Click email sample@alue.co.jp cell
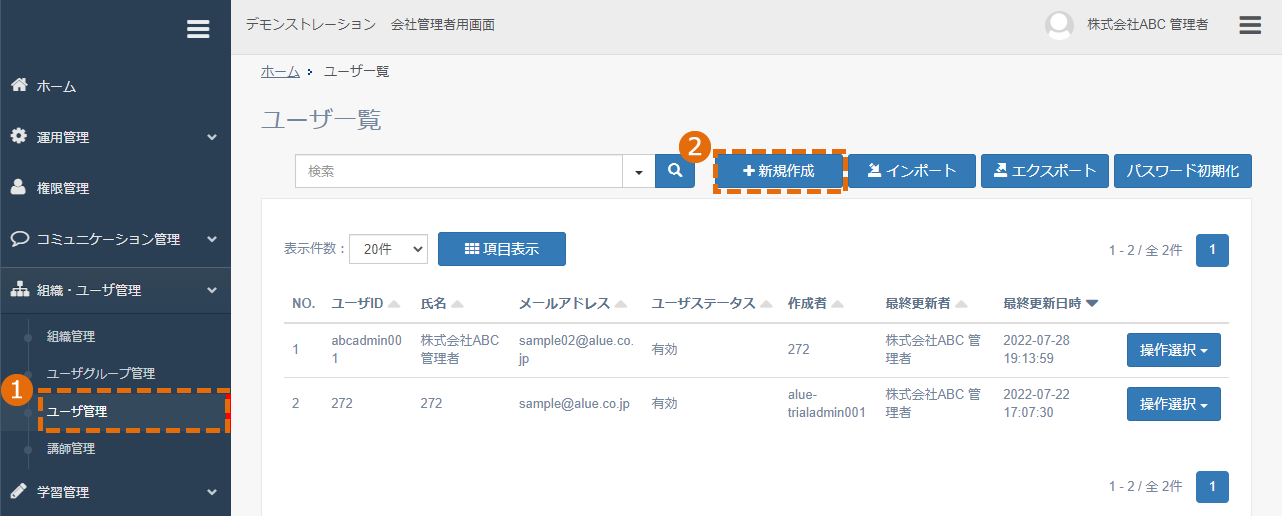Viewport: 1282px width, 516px height. [574, 404]
